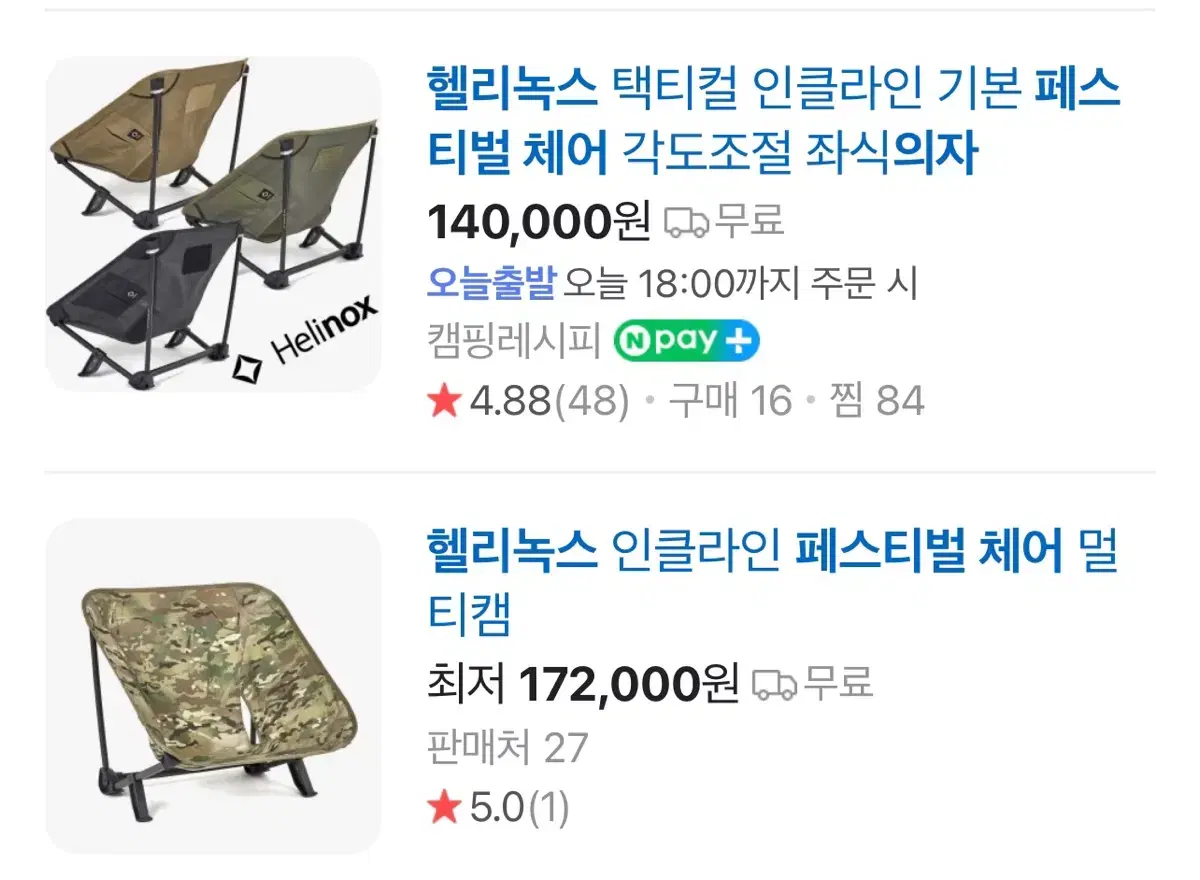The image size is (1200, 880).
Task: Open the (1) review count for multicam chair
Action: [x=548, y=808]
